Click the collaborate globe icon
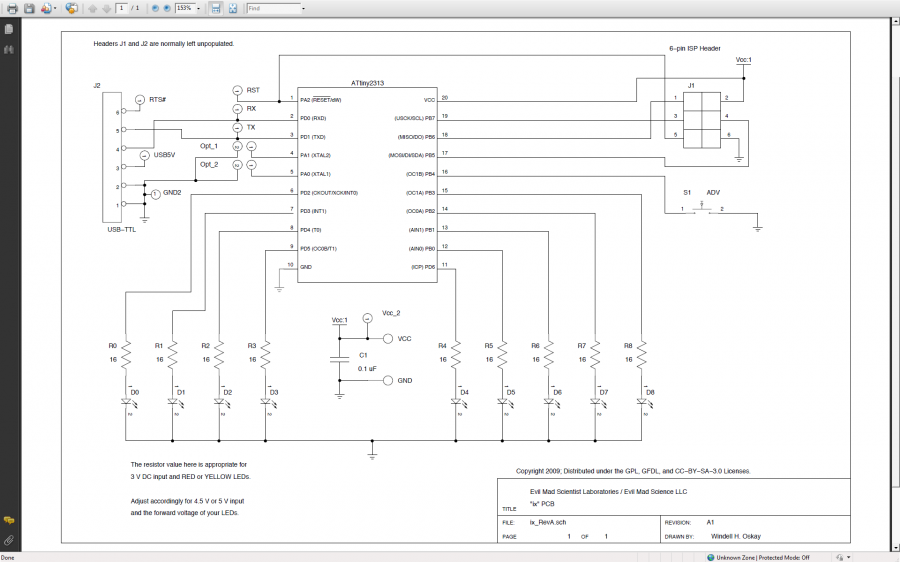The height and width of the screenshot is (562, 900). [71, 8]
